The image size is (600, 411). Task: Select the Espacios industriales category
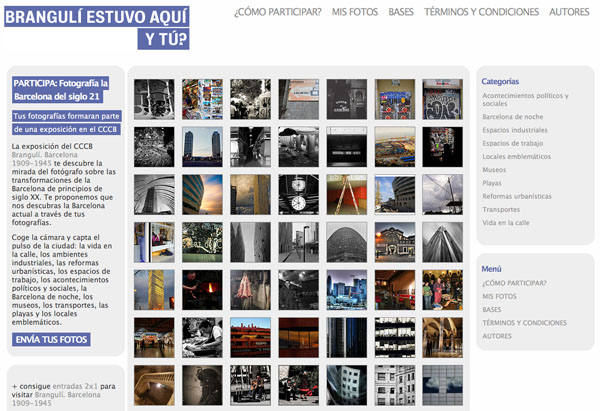514,130
